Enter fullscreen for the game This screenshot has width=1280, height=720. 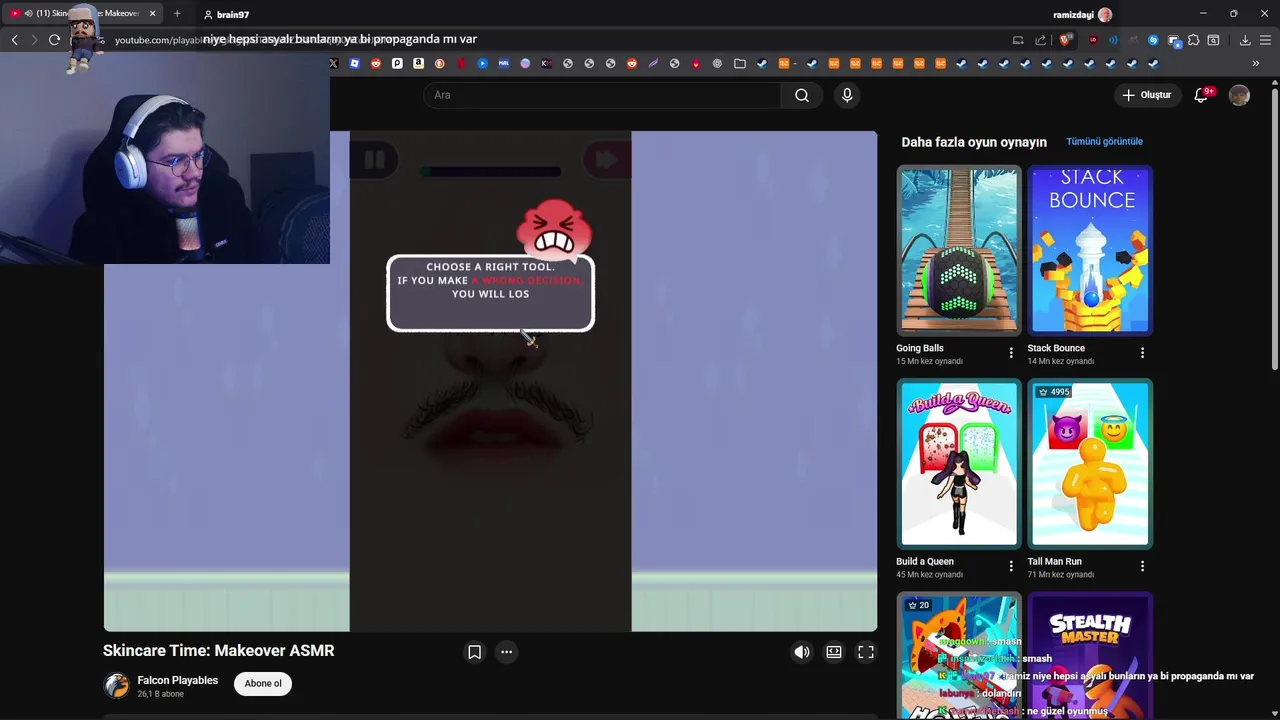866,652
